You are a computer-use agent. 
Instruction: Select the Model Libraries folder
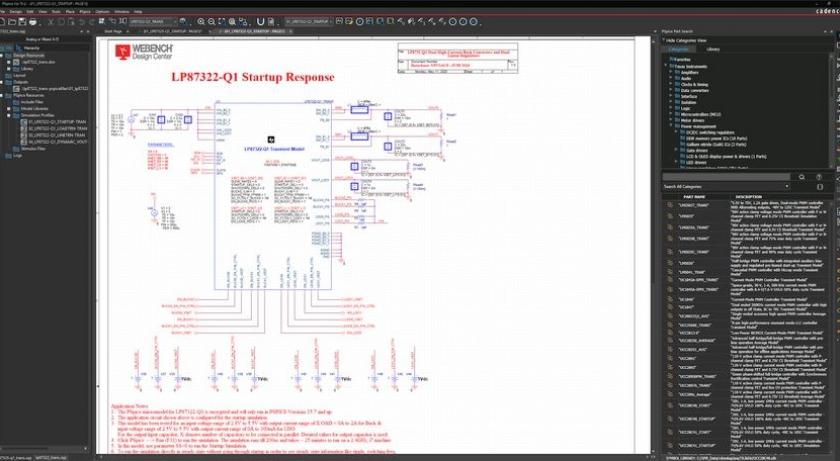point(33,109)
